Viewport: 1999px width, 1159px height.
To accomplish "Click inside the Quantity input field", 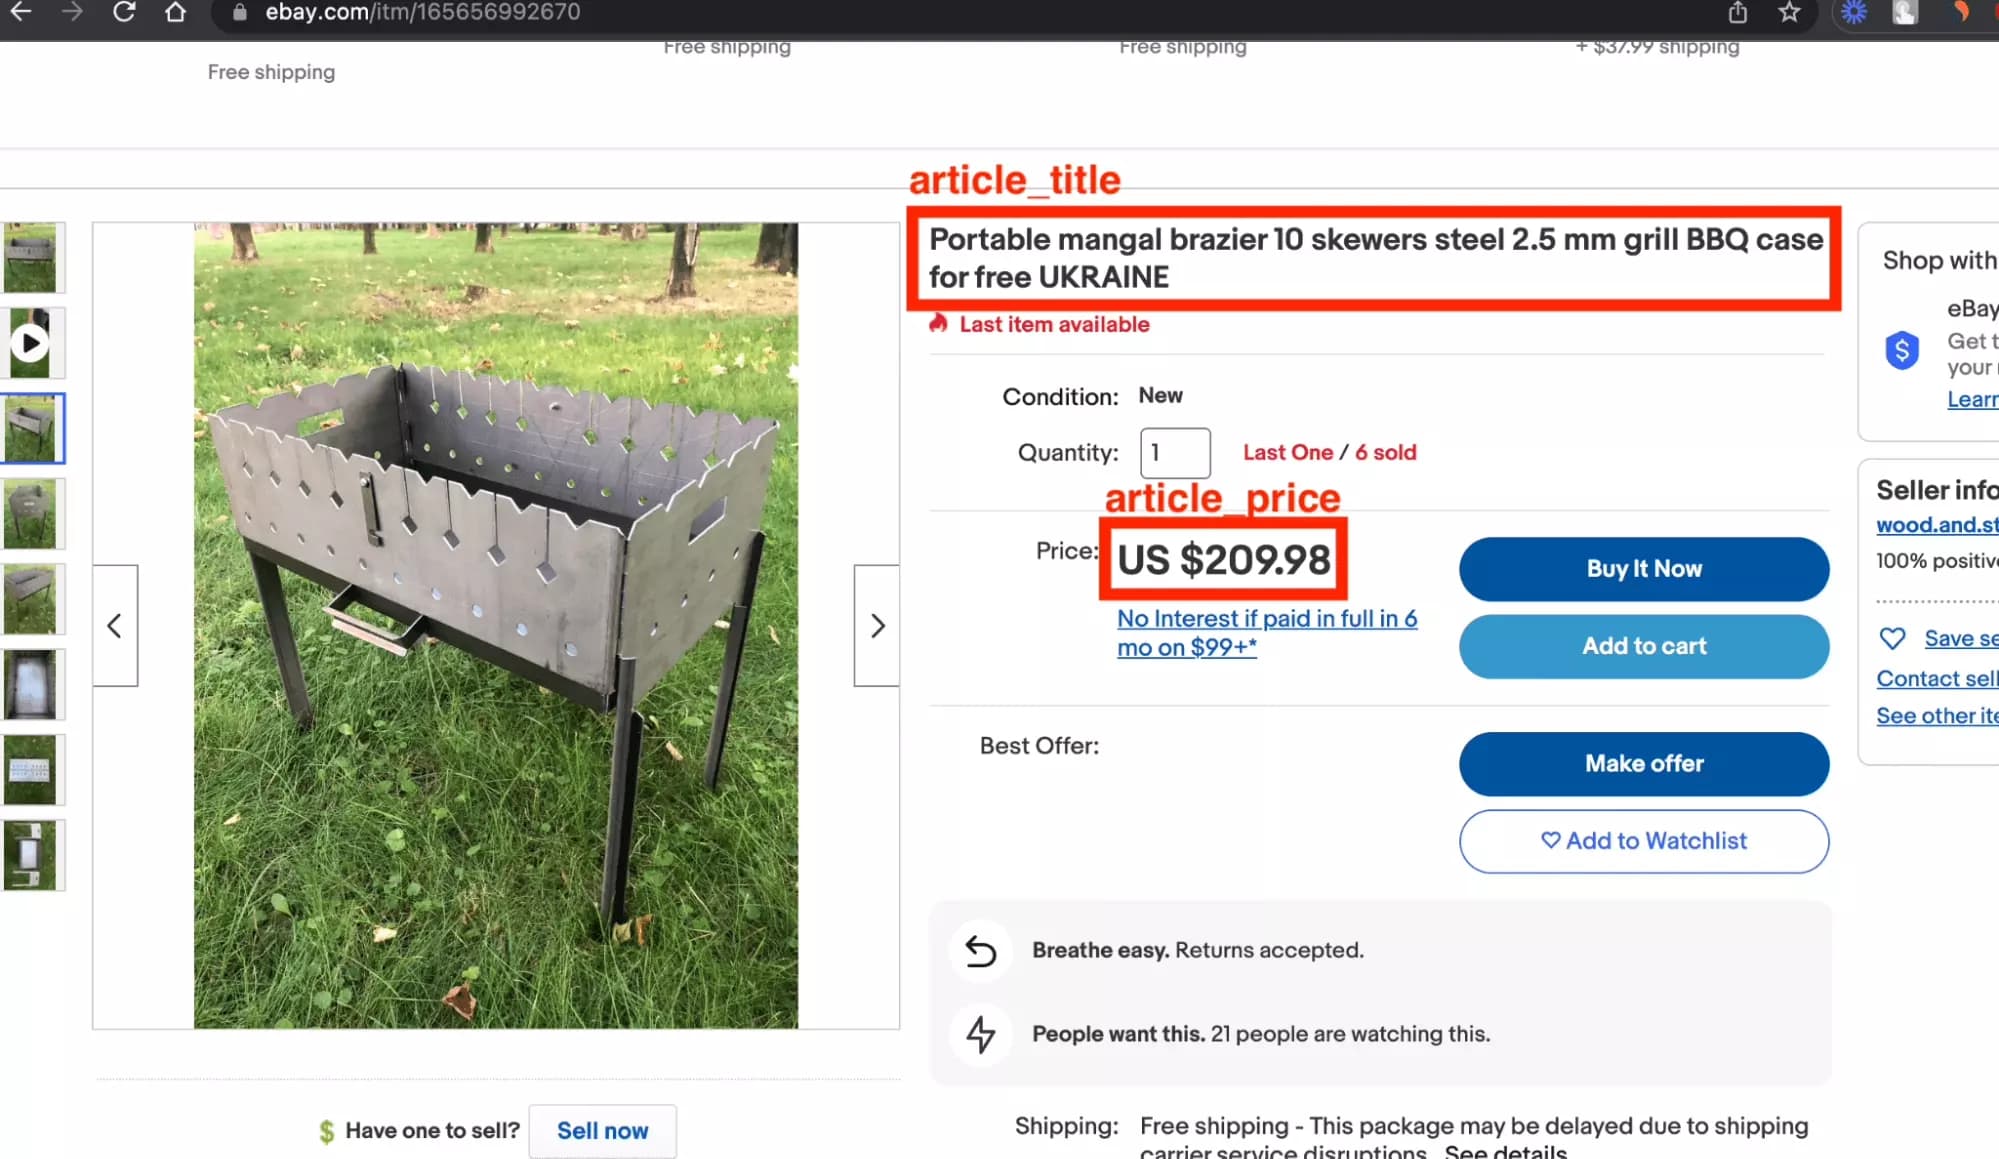I will point(1174,452).
